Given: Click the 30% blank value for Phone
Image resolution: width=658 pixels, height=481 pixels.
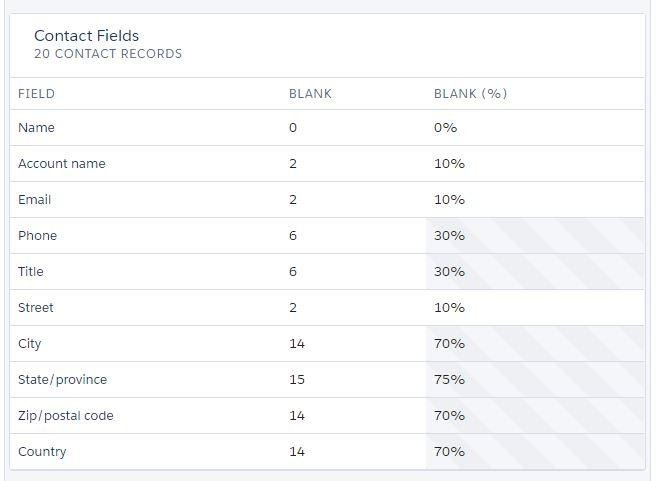Looking at the screenshot, I should tap(449, 235).
